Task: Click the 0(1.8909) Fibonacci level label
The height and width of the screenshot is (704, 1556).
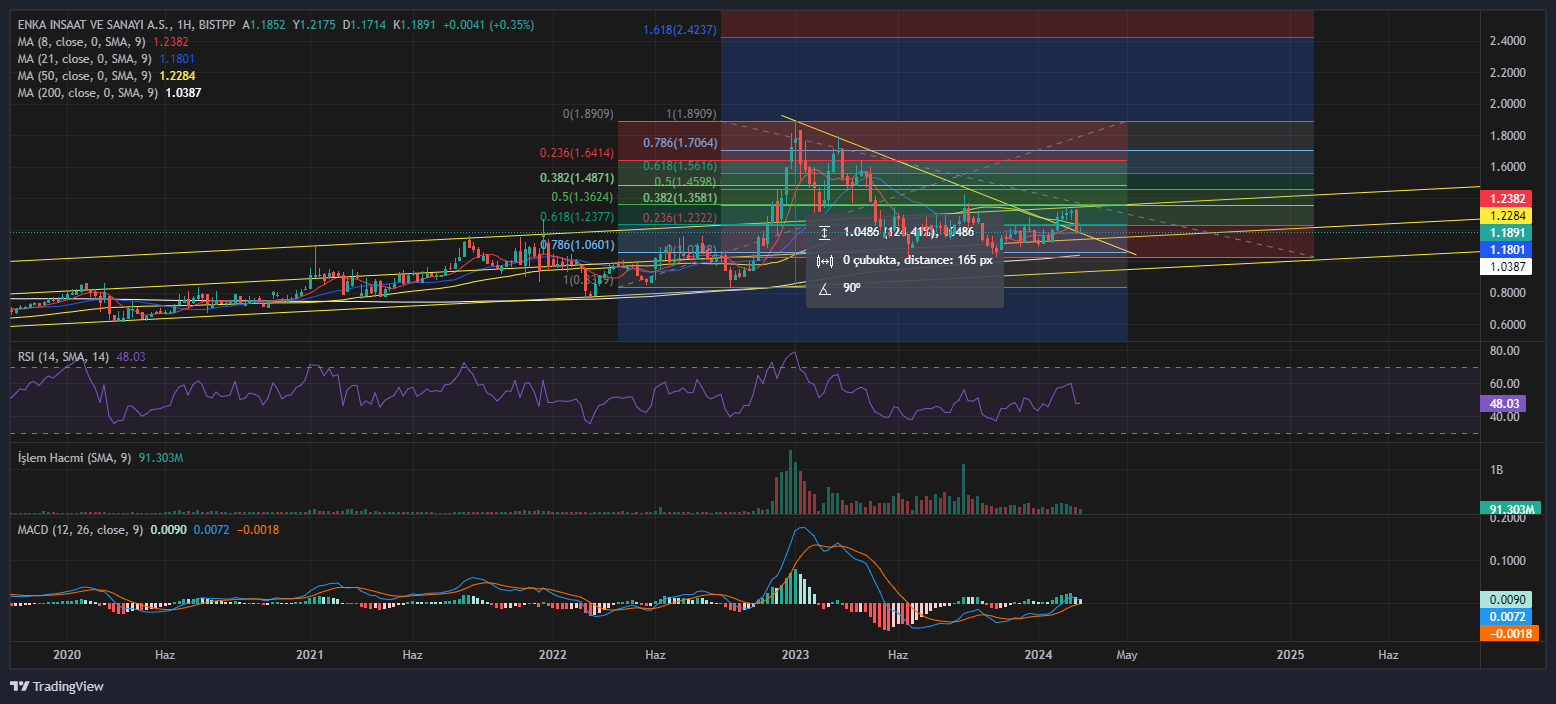Action: click(x=588, y=114)
